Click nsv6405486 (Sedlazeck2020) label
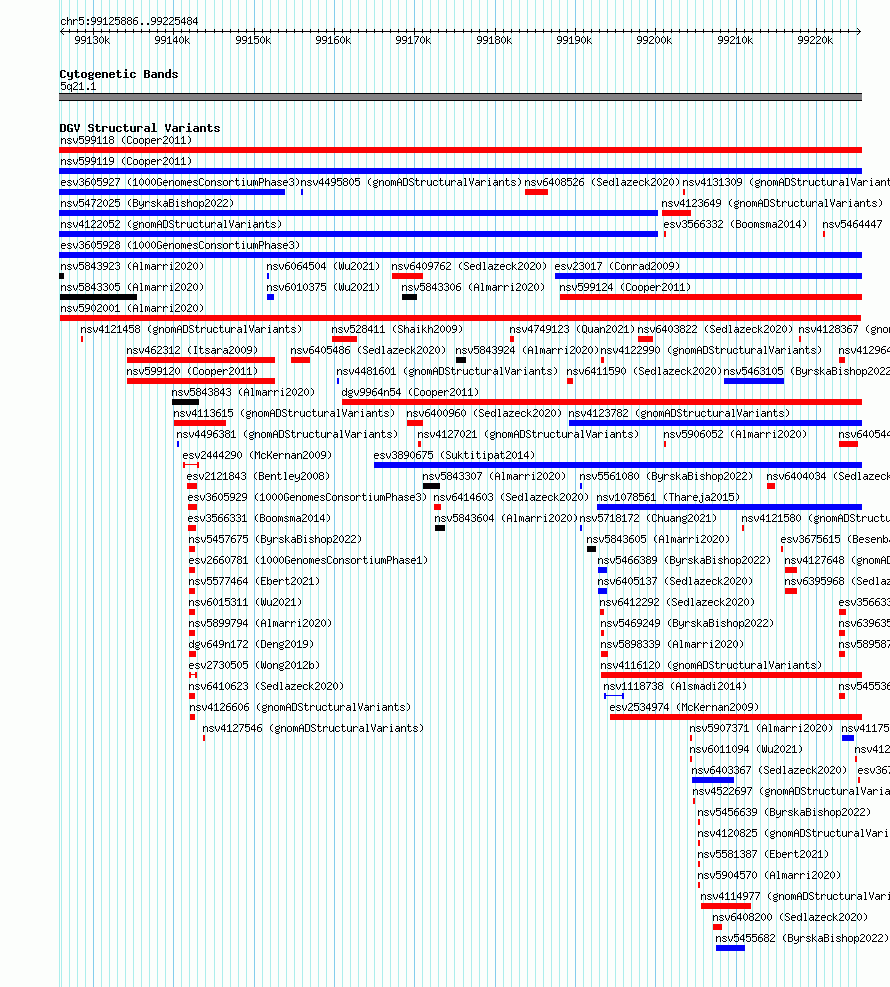 pyautogui.click(x=368, y=350)
